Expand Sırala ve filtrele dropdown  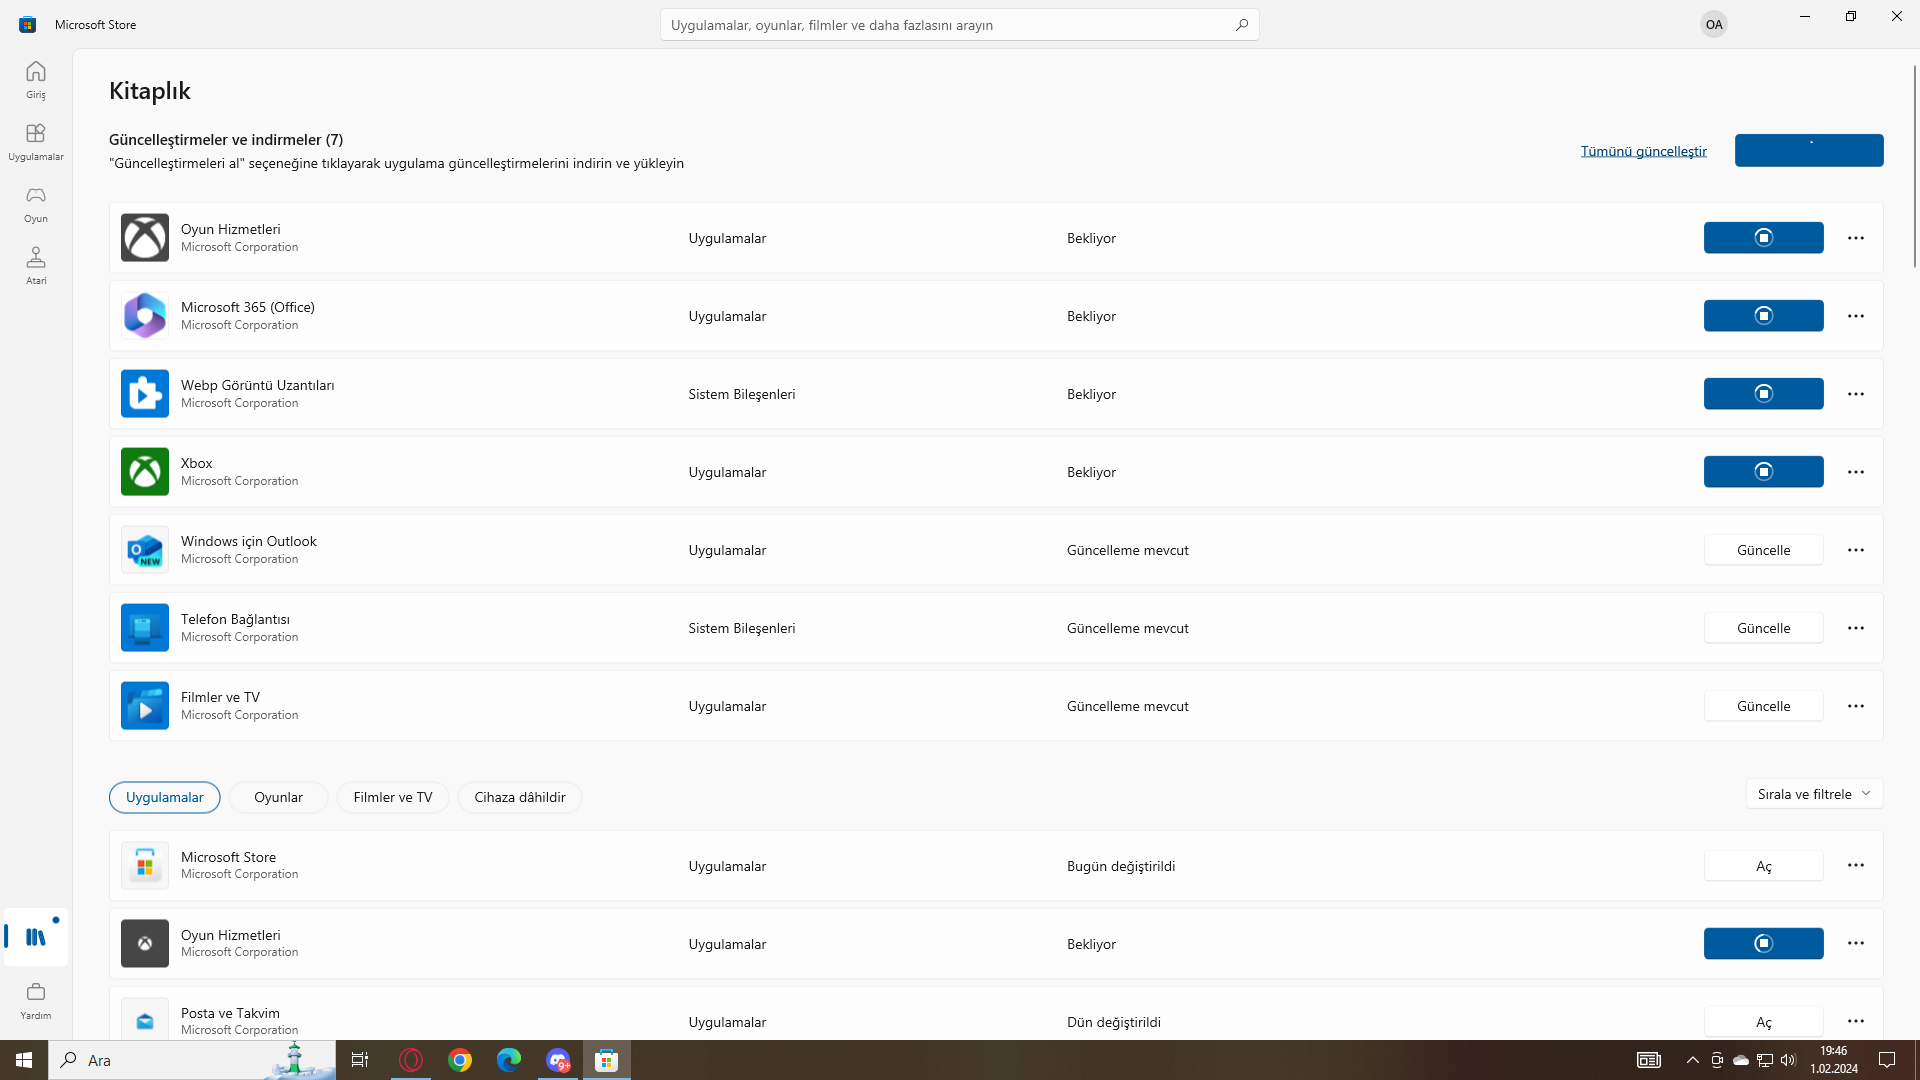point(1814,794)
